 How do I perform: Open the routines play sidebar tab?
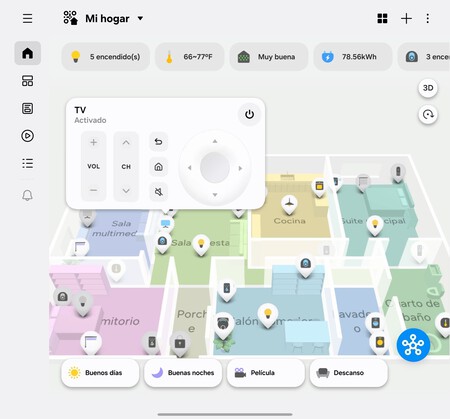[x=28, y=136]
